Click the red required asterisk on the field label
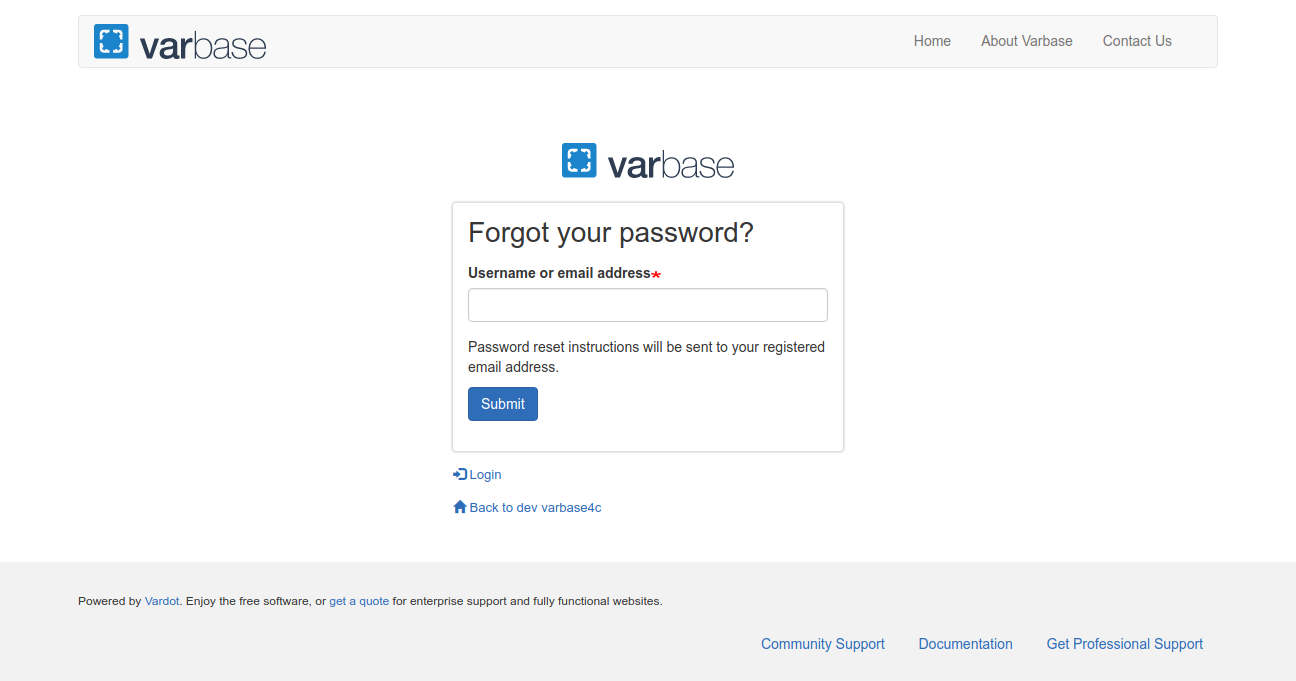Image resolution: width=1296 pixels, height=681 pixels. pyautogui.click(x=656, y=274)
